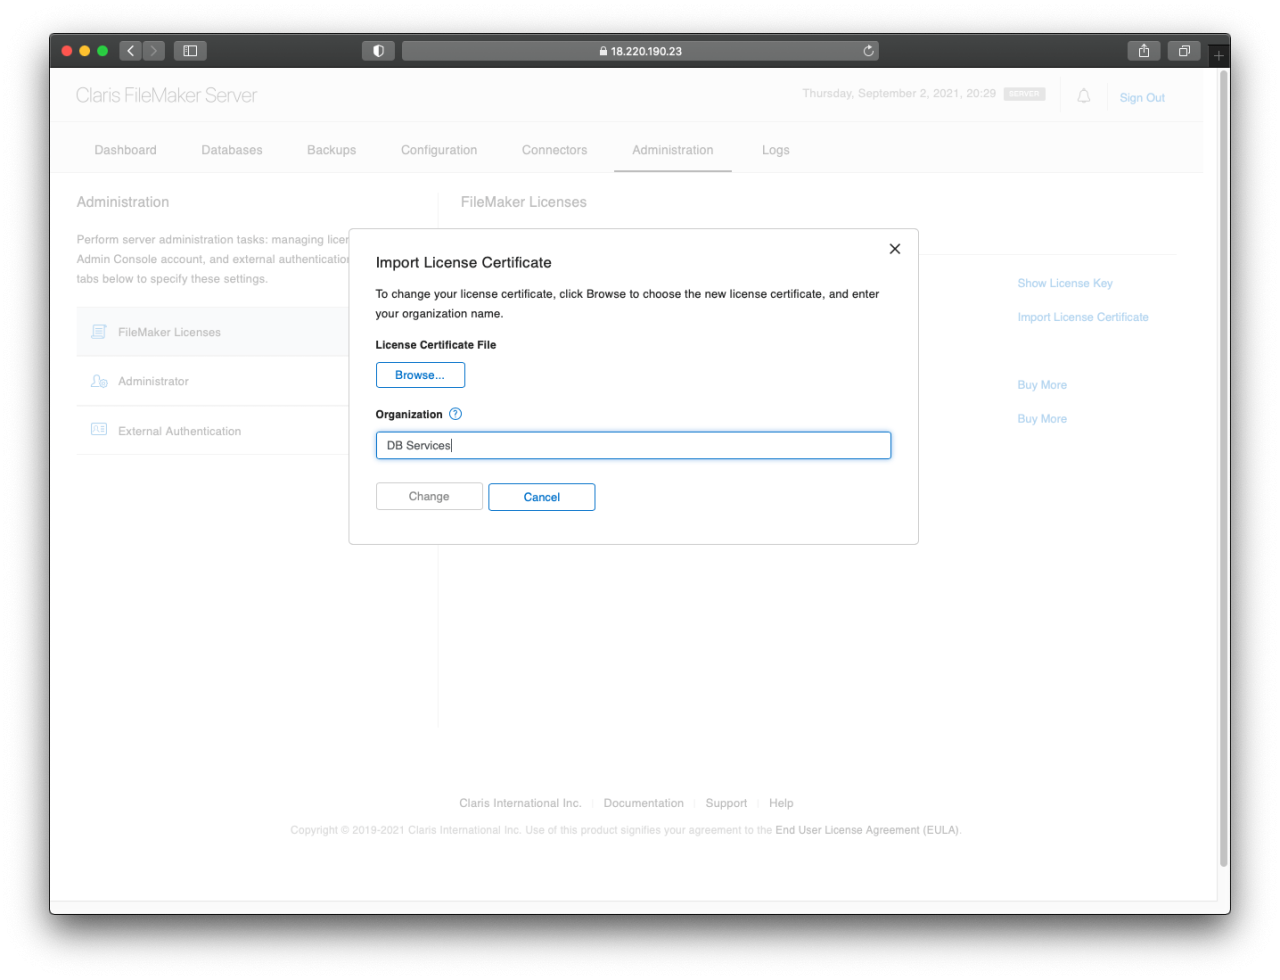Cancel the license import dialog
This screenshot has height=980, width=1280.
[x=542, y=497]
